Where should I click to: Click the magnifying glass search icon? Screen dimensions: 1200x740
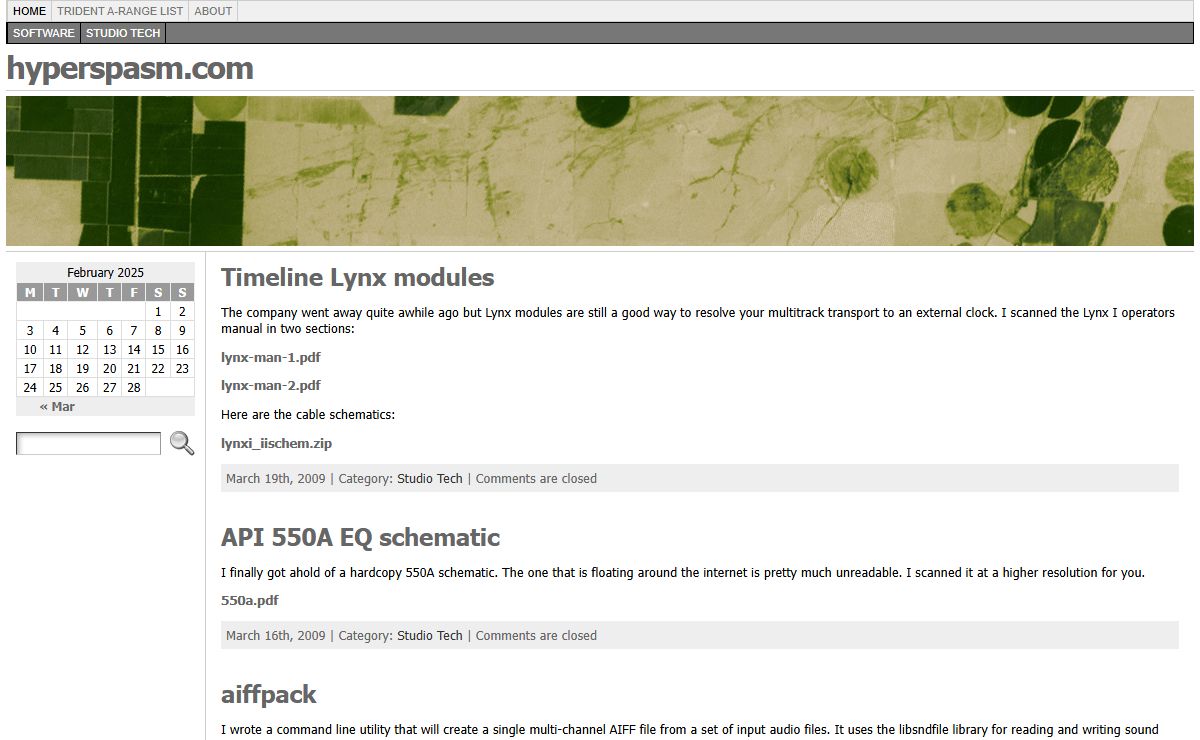pyautogui.click(x=181, y=443)
